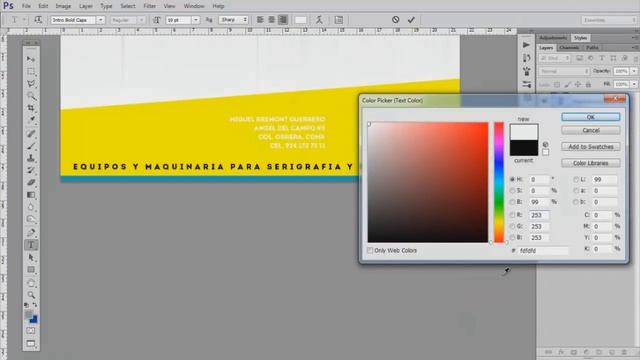Select the Eraser tool
Image resolution: width=640 pixels, height=360 pixels.
[x=31, y=182]
